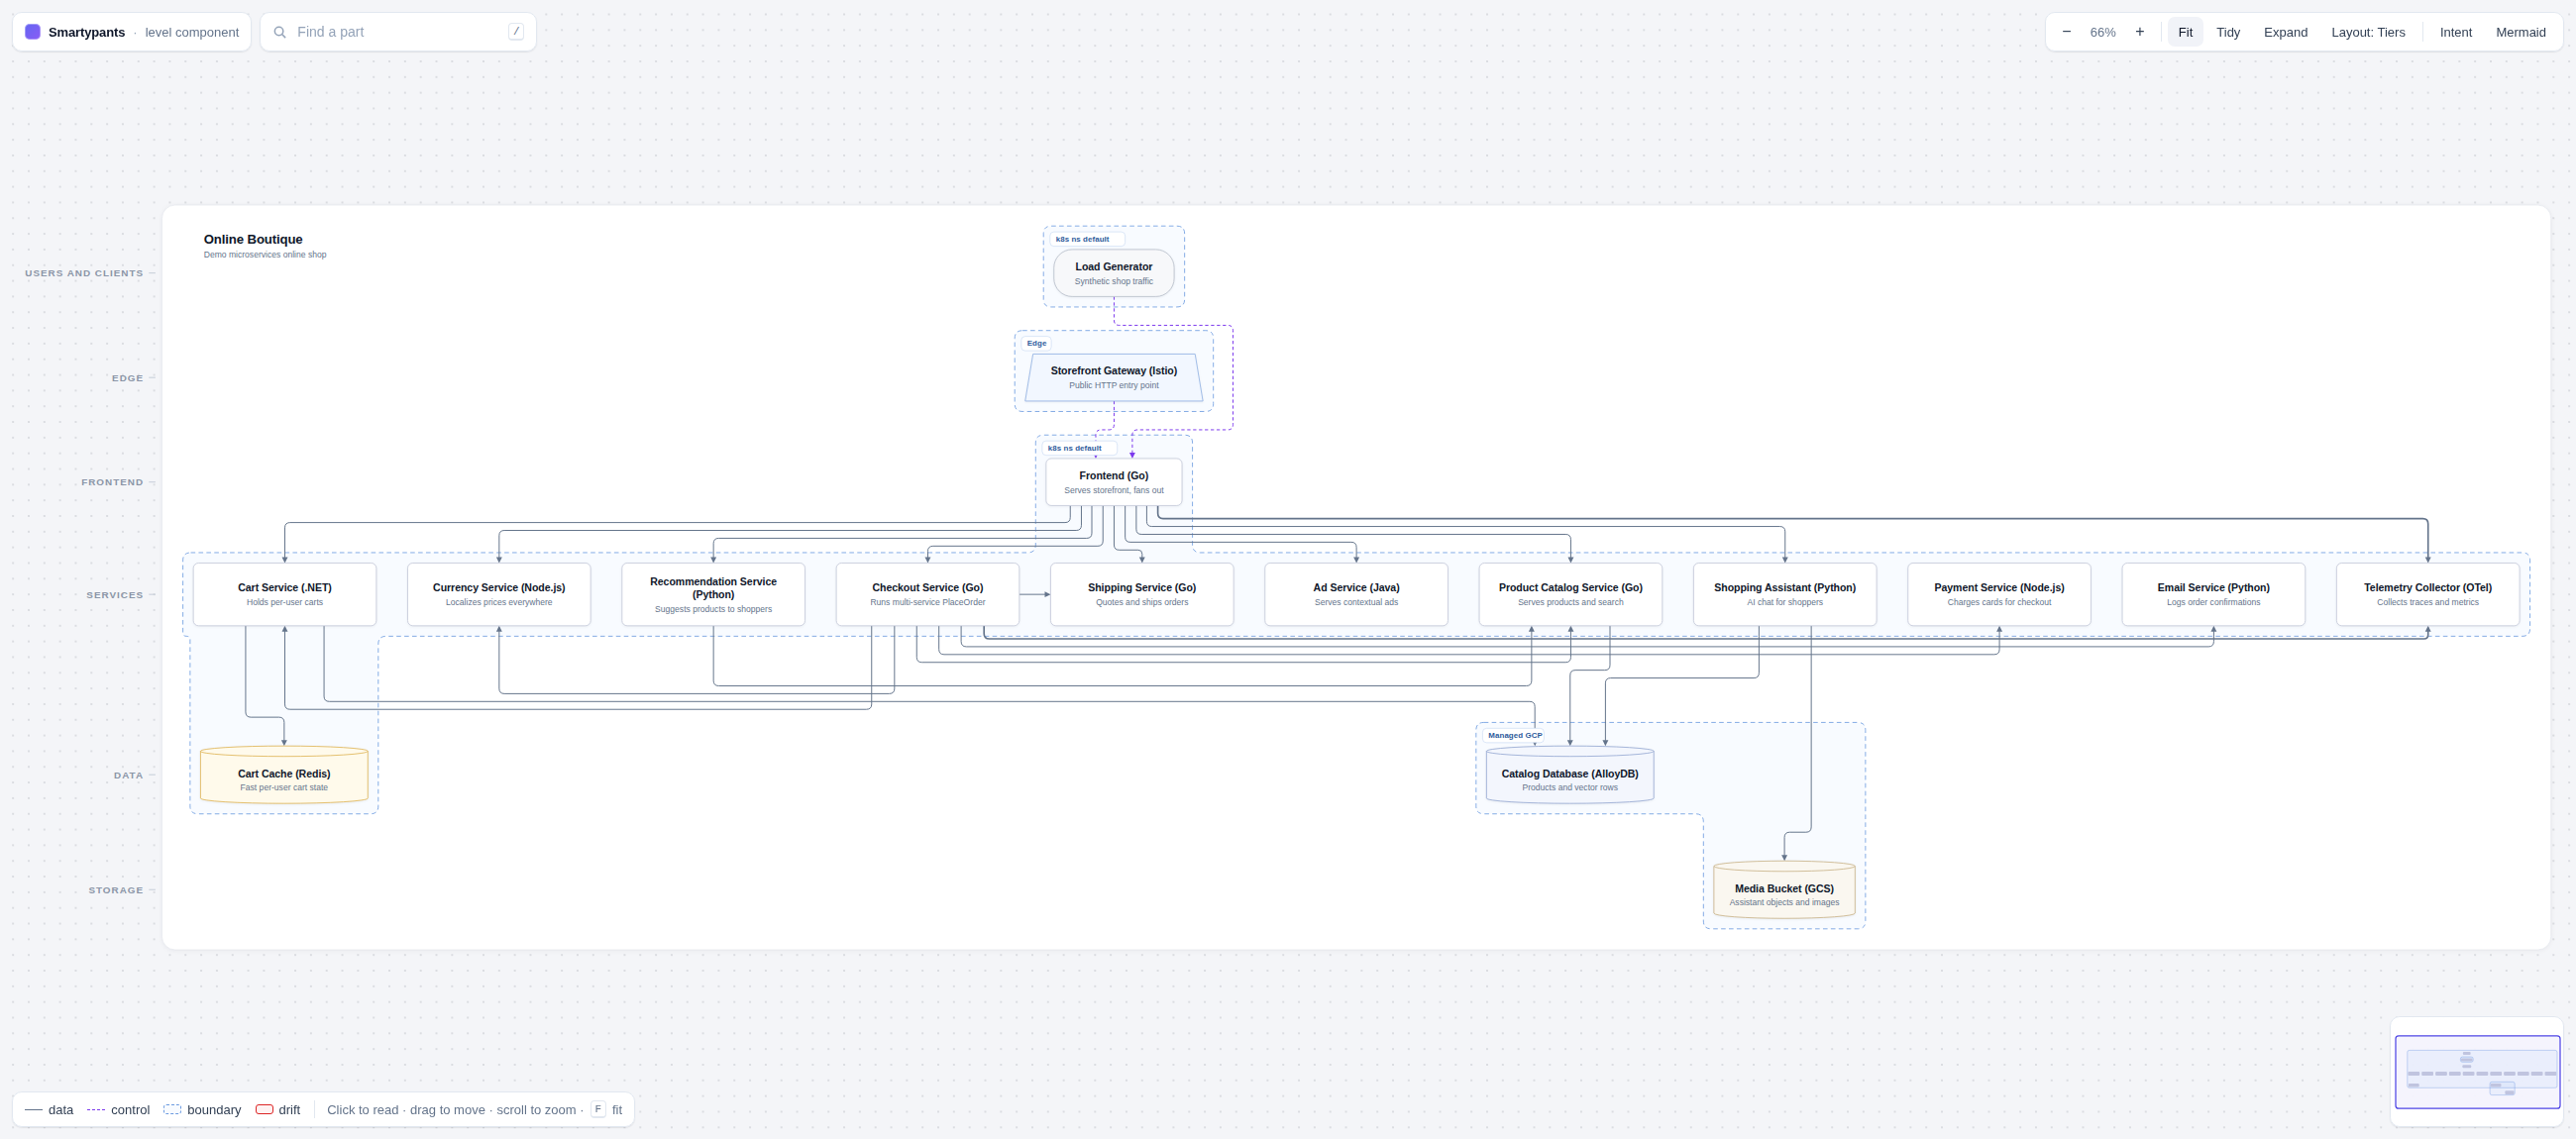The image size is (2576, 1139).
Task: Click the Tidy layout button
Action: pyautogui.click(x=2227, y=32)
